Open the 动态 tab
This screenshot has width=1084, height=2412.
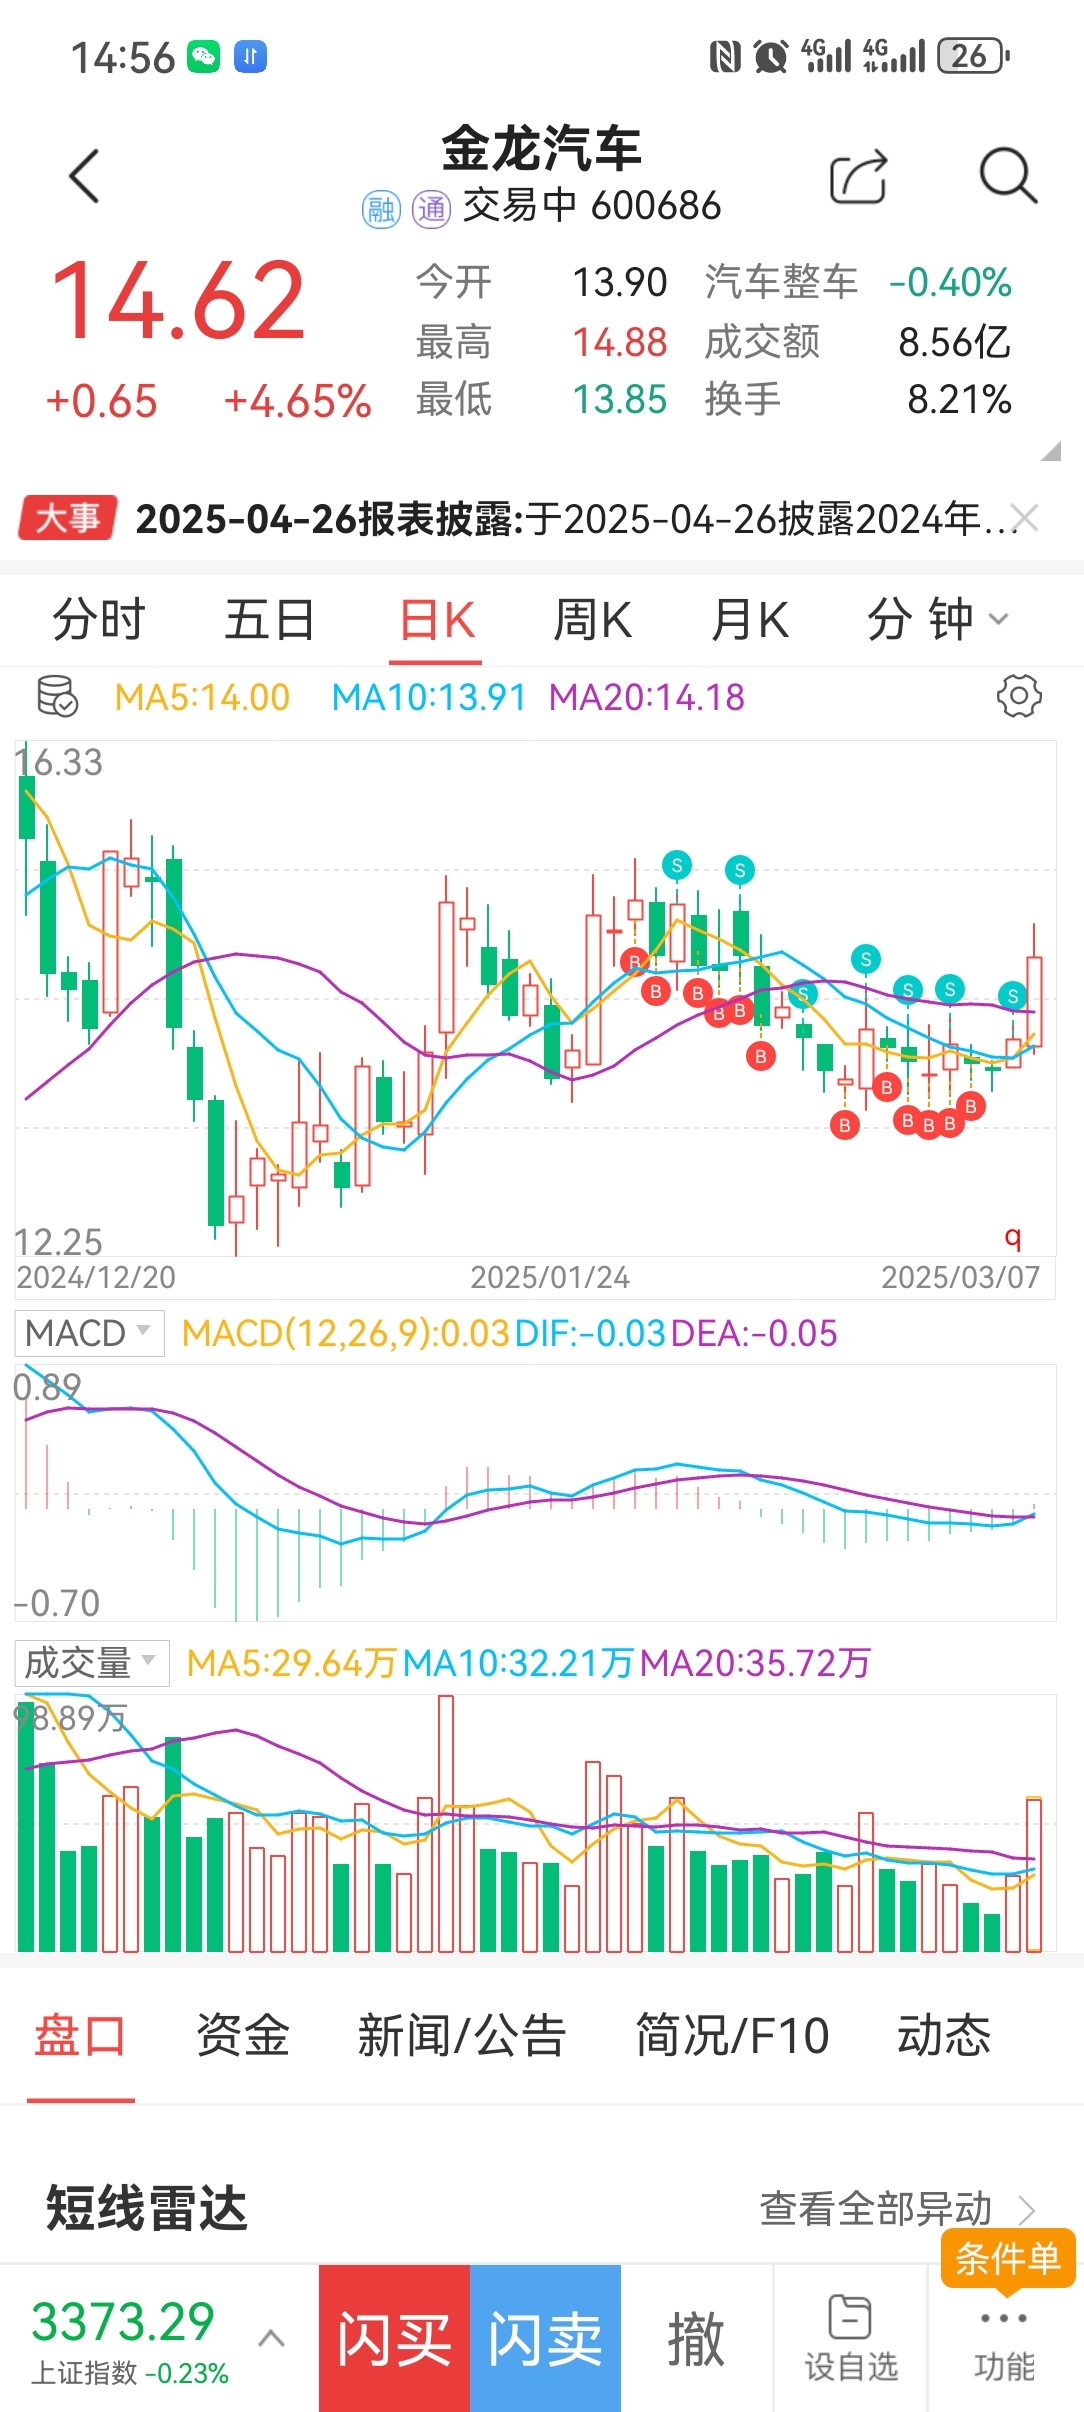944,2035
